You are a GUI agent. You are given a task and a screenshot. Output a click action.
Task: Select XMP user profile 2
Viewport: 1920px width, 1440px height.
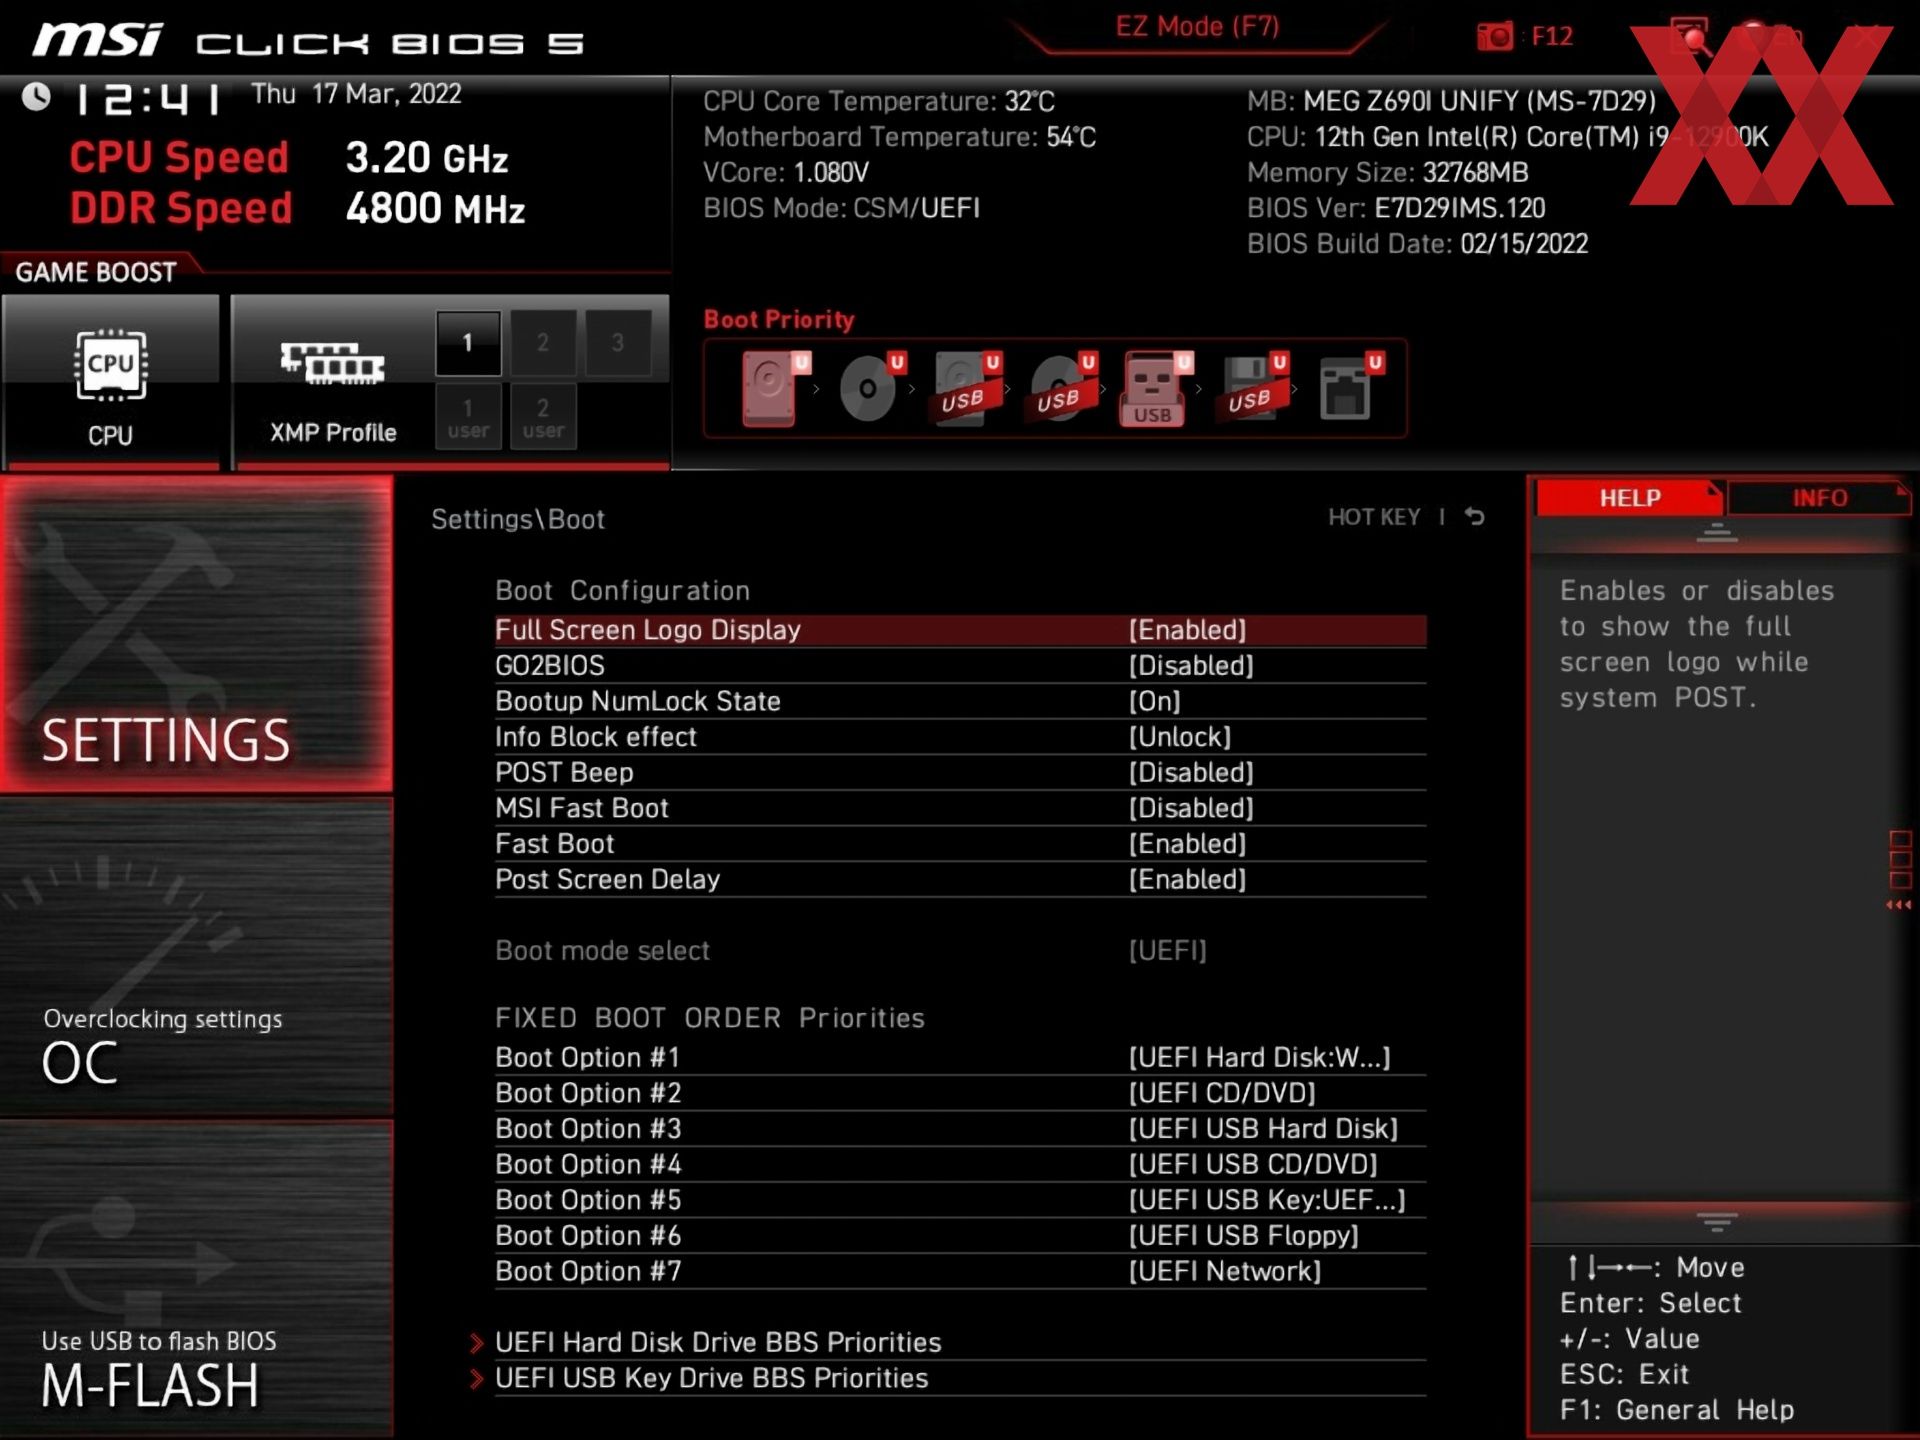point(543,417)
